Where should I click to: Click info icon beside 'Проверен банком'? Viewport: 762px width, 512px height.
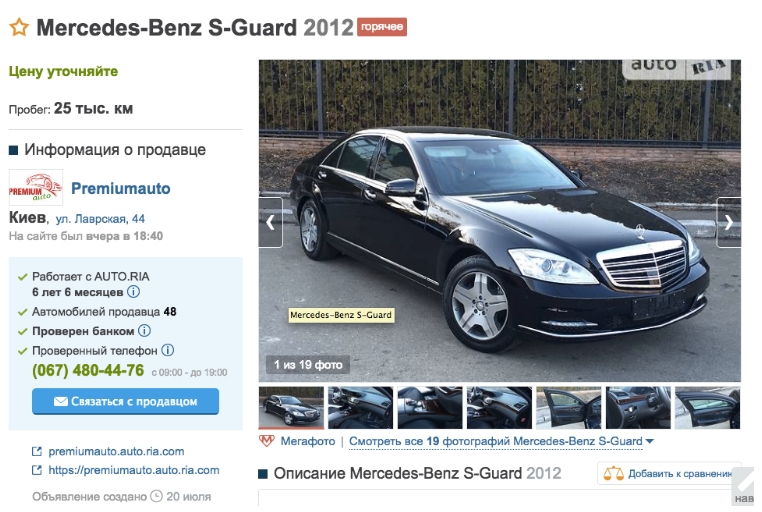144,331
